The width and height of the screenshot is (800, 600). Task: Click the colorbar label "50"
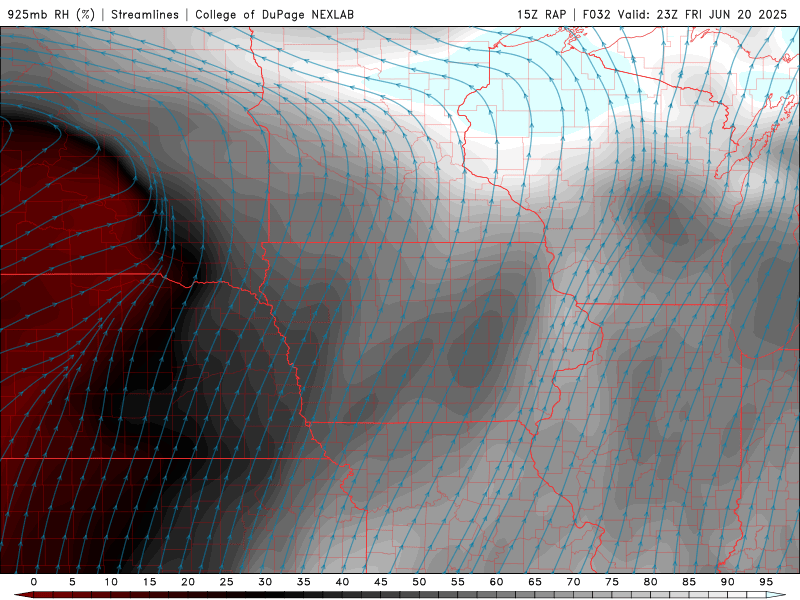419,582
